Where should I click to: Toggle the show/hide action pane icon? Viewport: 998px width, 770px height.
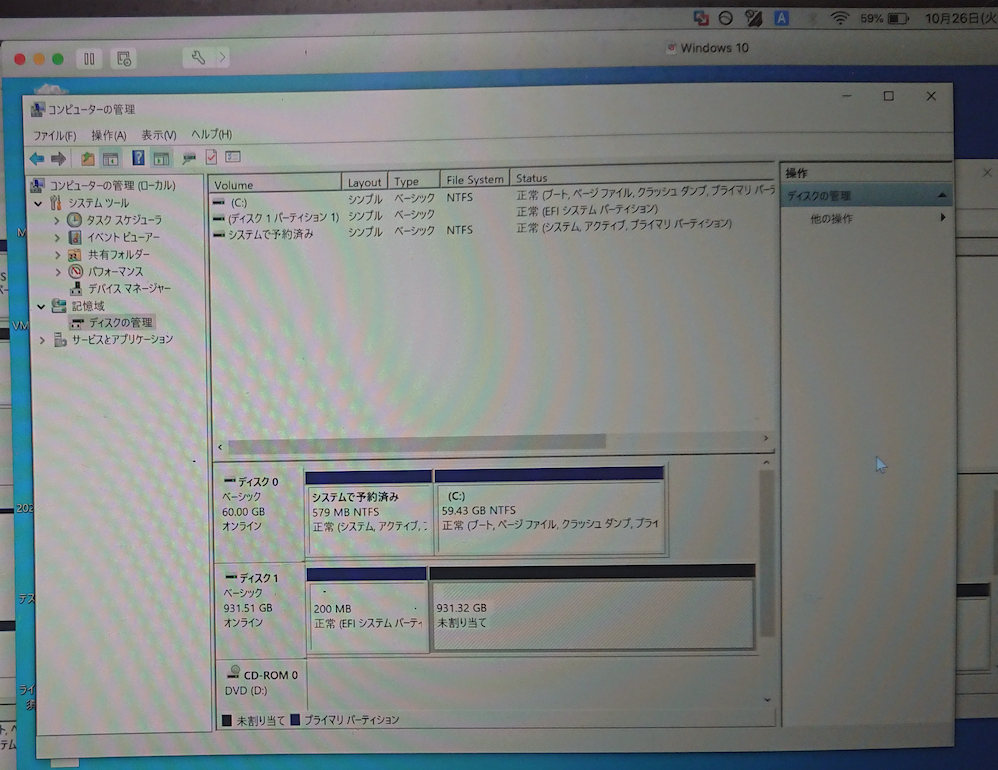[161, 158]
